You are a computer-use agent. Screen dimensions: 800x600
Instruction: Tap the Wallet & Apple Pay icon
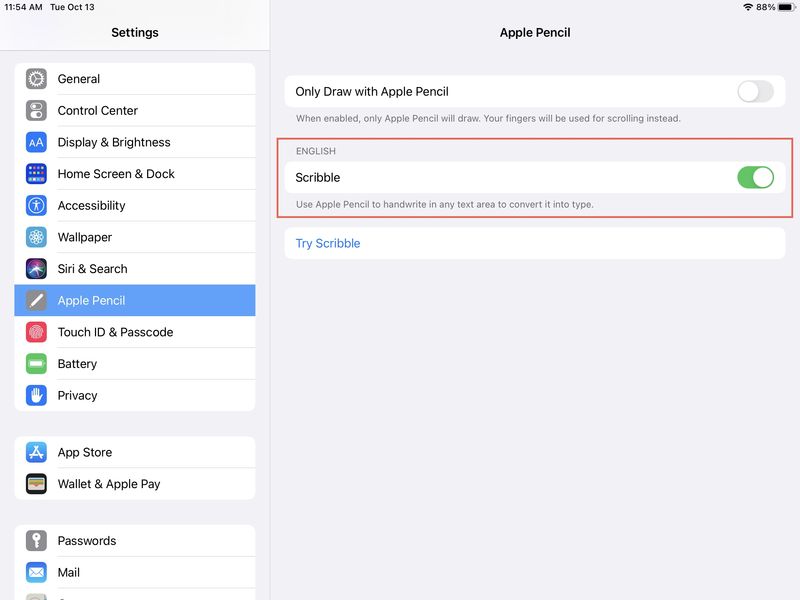tap(36, 484)
